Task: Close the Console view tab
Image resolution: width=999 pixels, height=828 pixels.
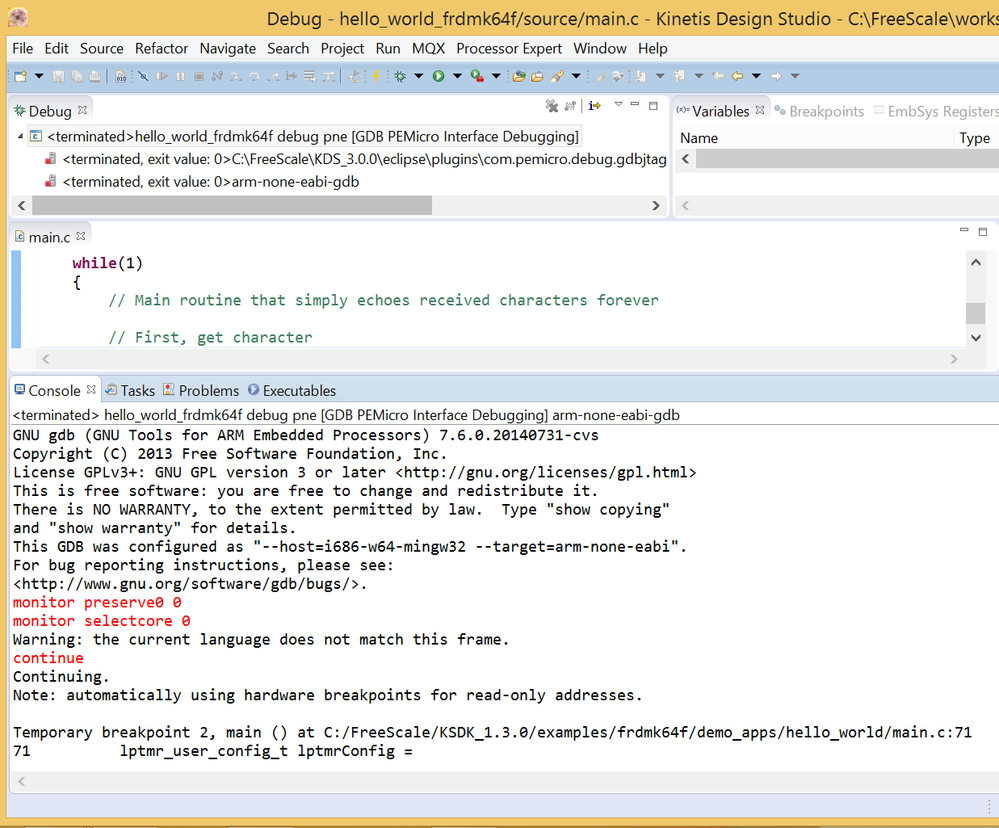Action: [91, 389]
